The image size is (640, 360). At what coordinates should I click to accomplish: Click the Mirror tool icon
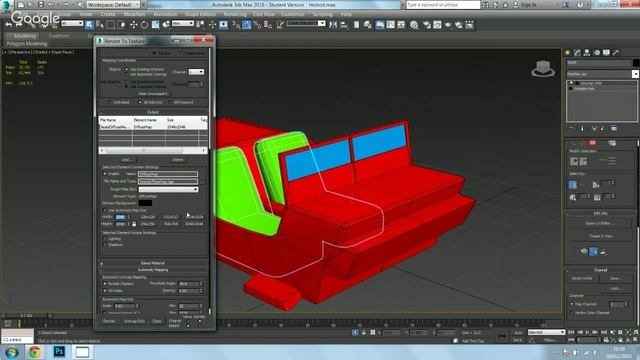333,25
